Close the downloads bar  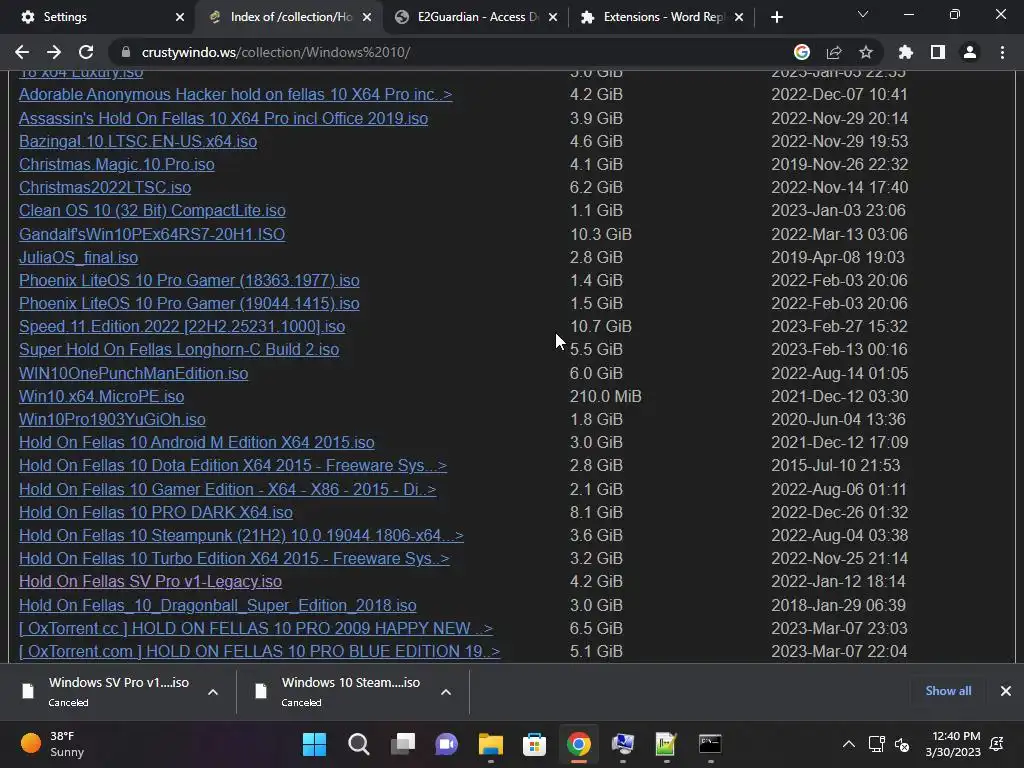coord(1005,690)
